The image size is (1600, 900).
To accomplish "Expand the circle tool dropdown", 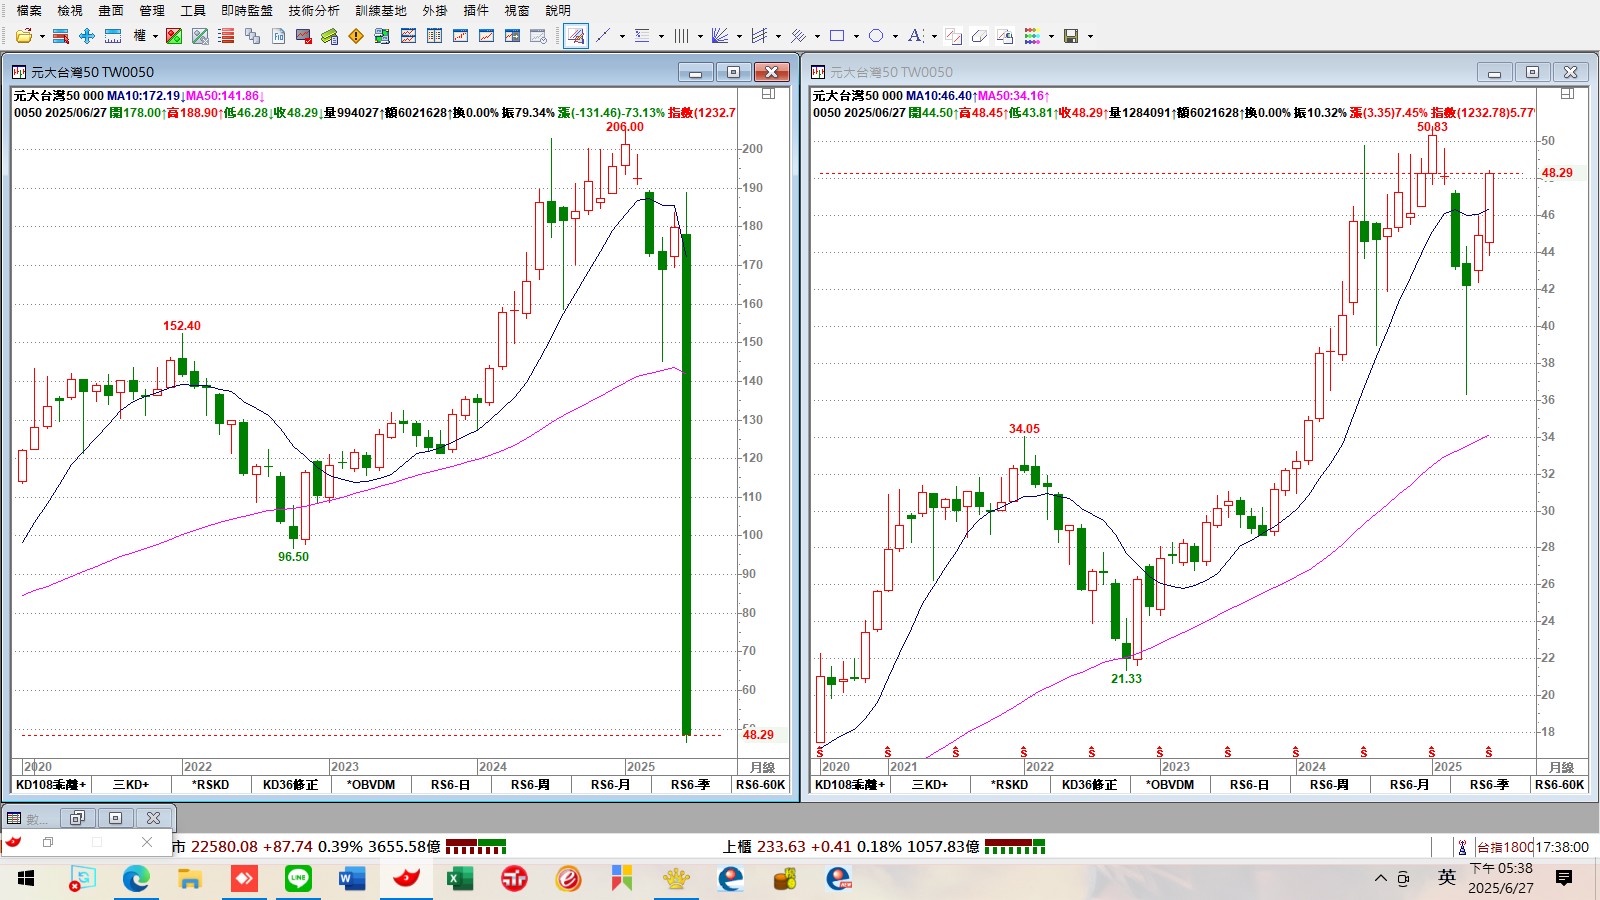I will (x=895, y=37).
